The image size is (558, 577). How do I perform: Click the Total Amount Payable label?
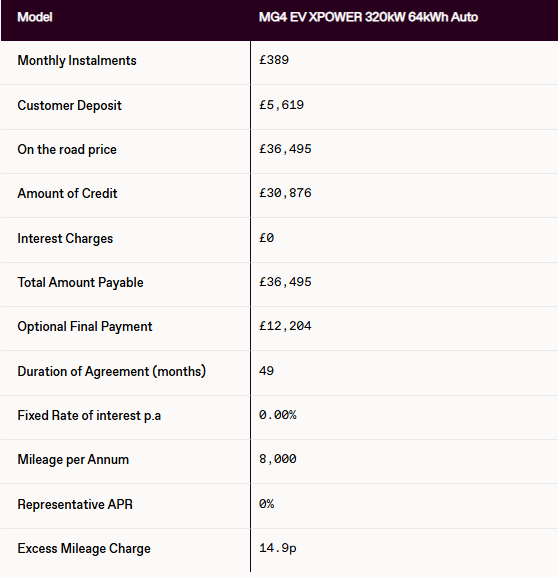click(x=81, y=283)
